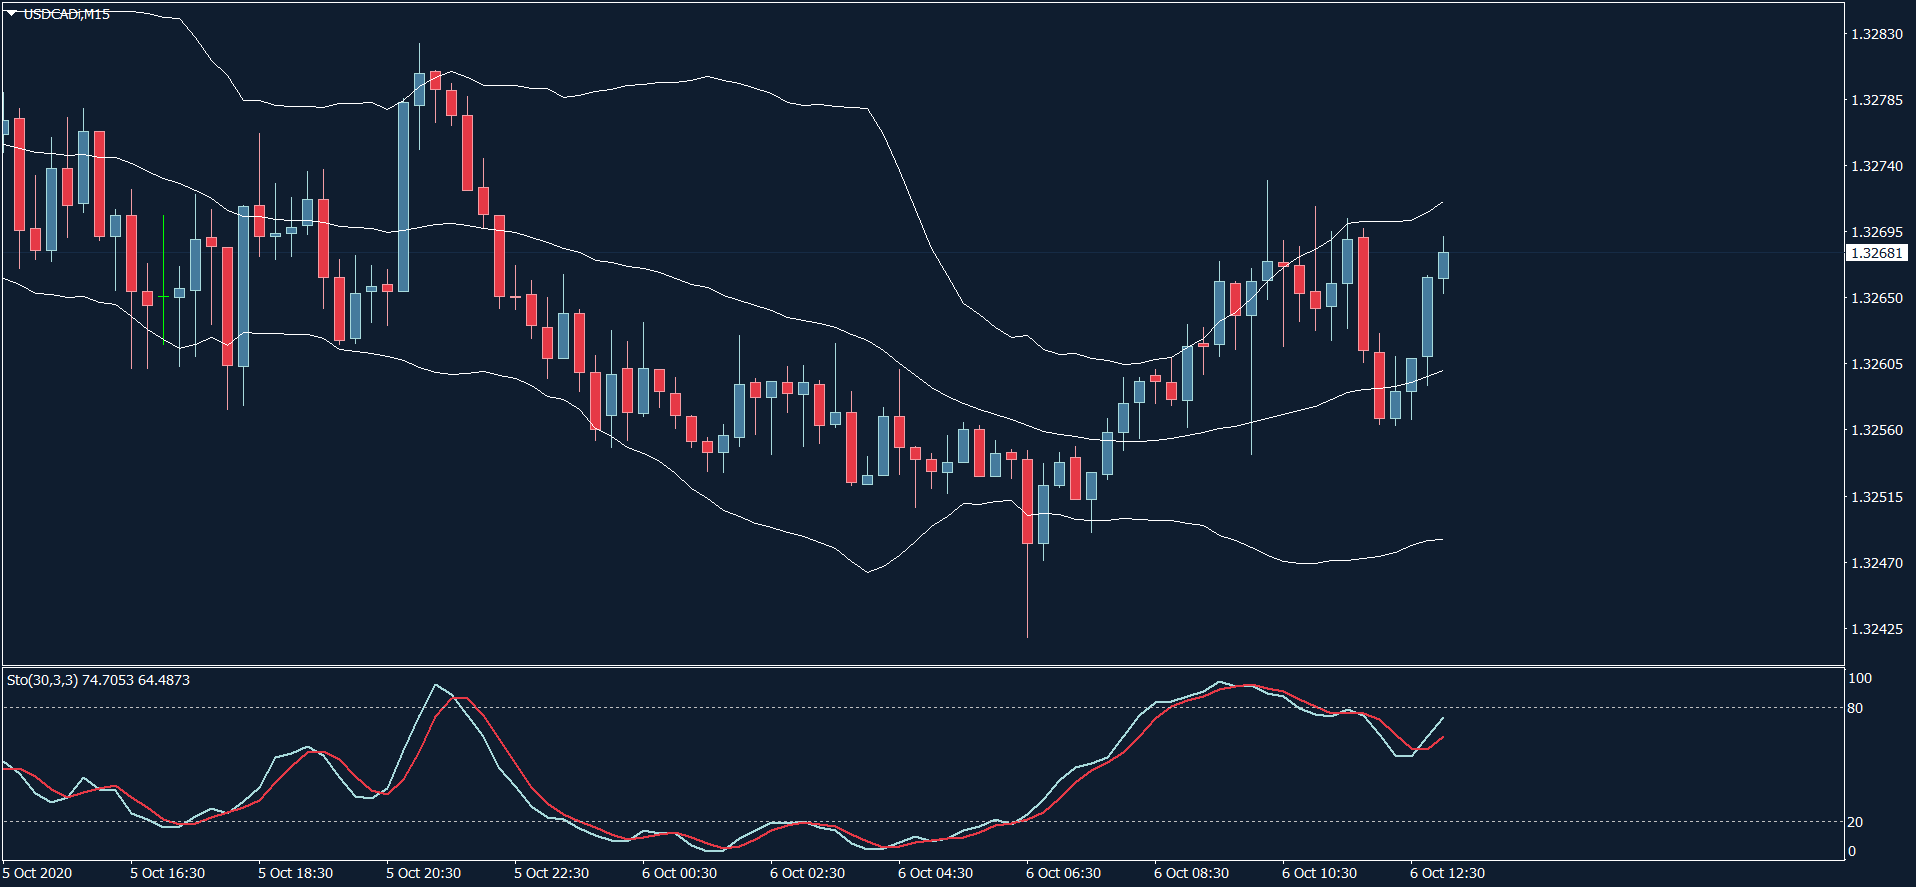1916x887 pixels.
Task: Click the 6 Oct 12:30 time label
Action: pyautogui.click(x=1447, y=873)
